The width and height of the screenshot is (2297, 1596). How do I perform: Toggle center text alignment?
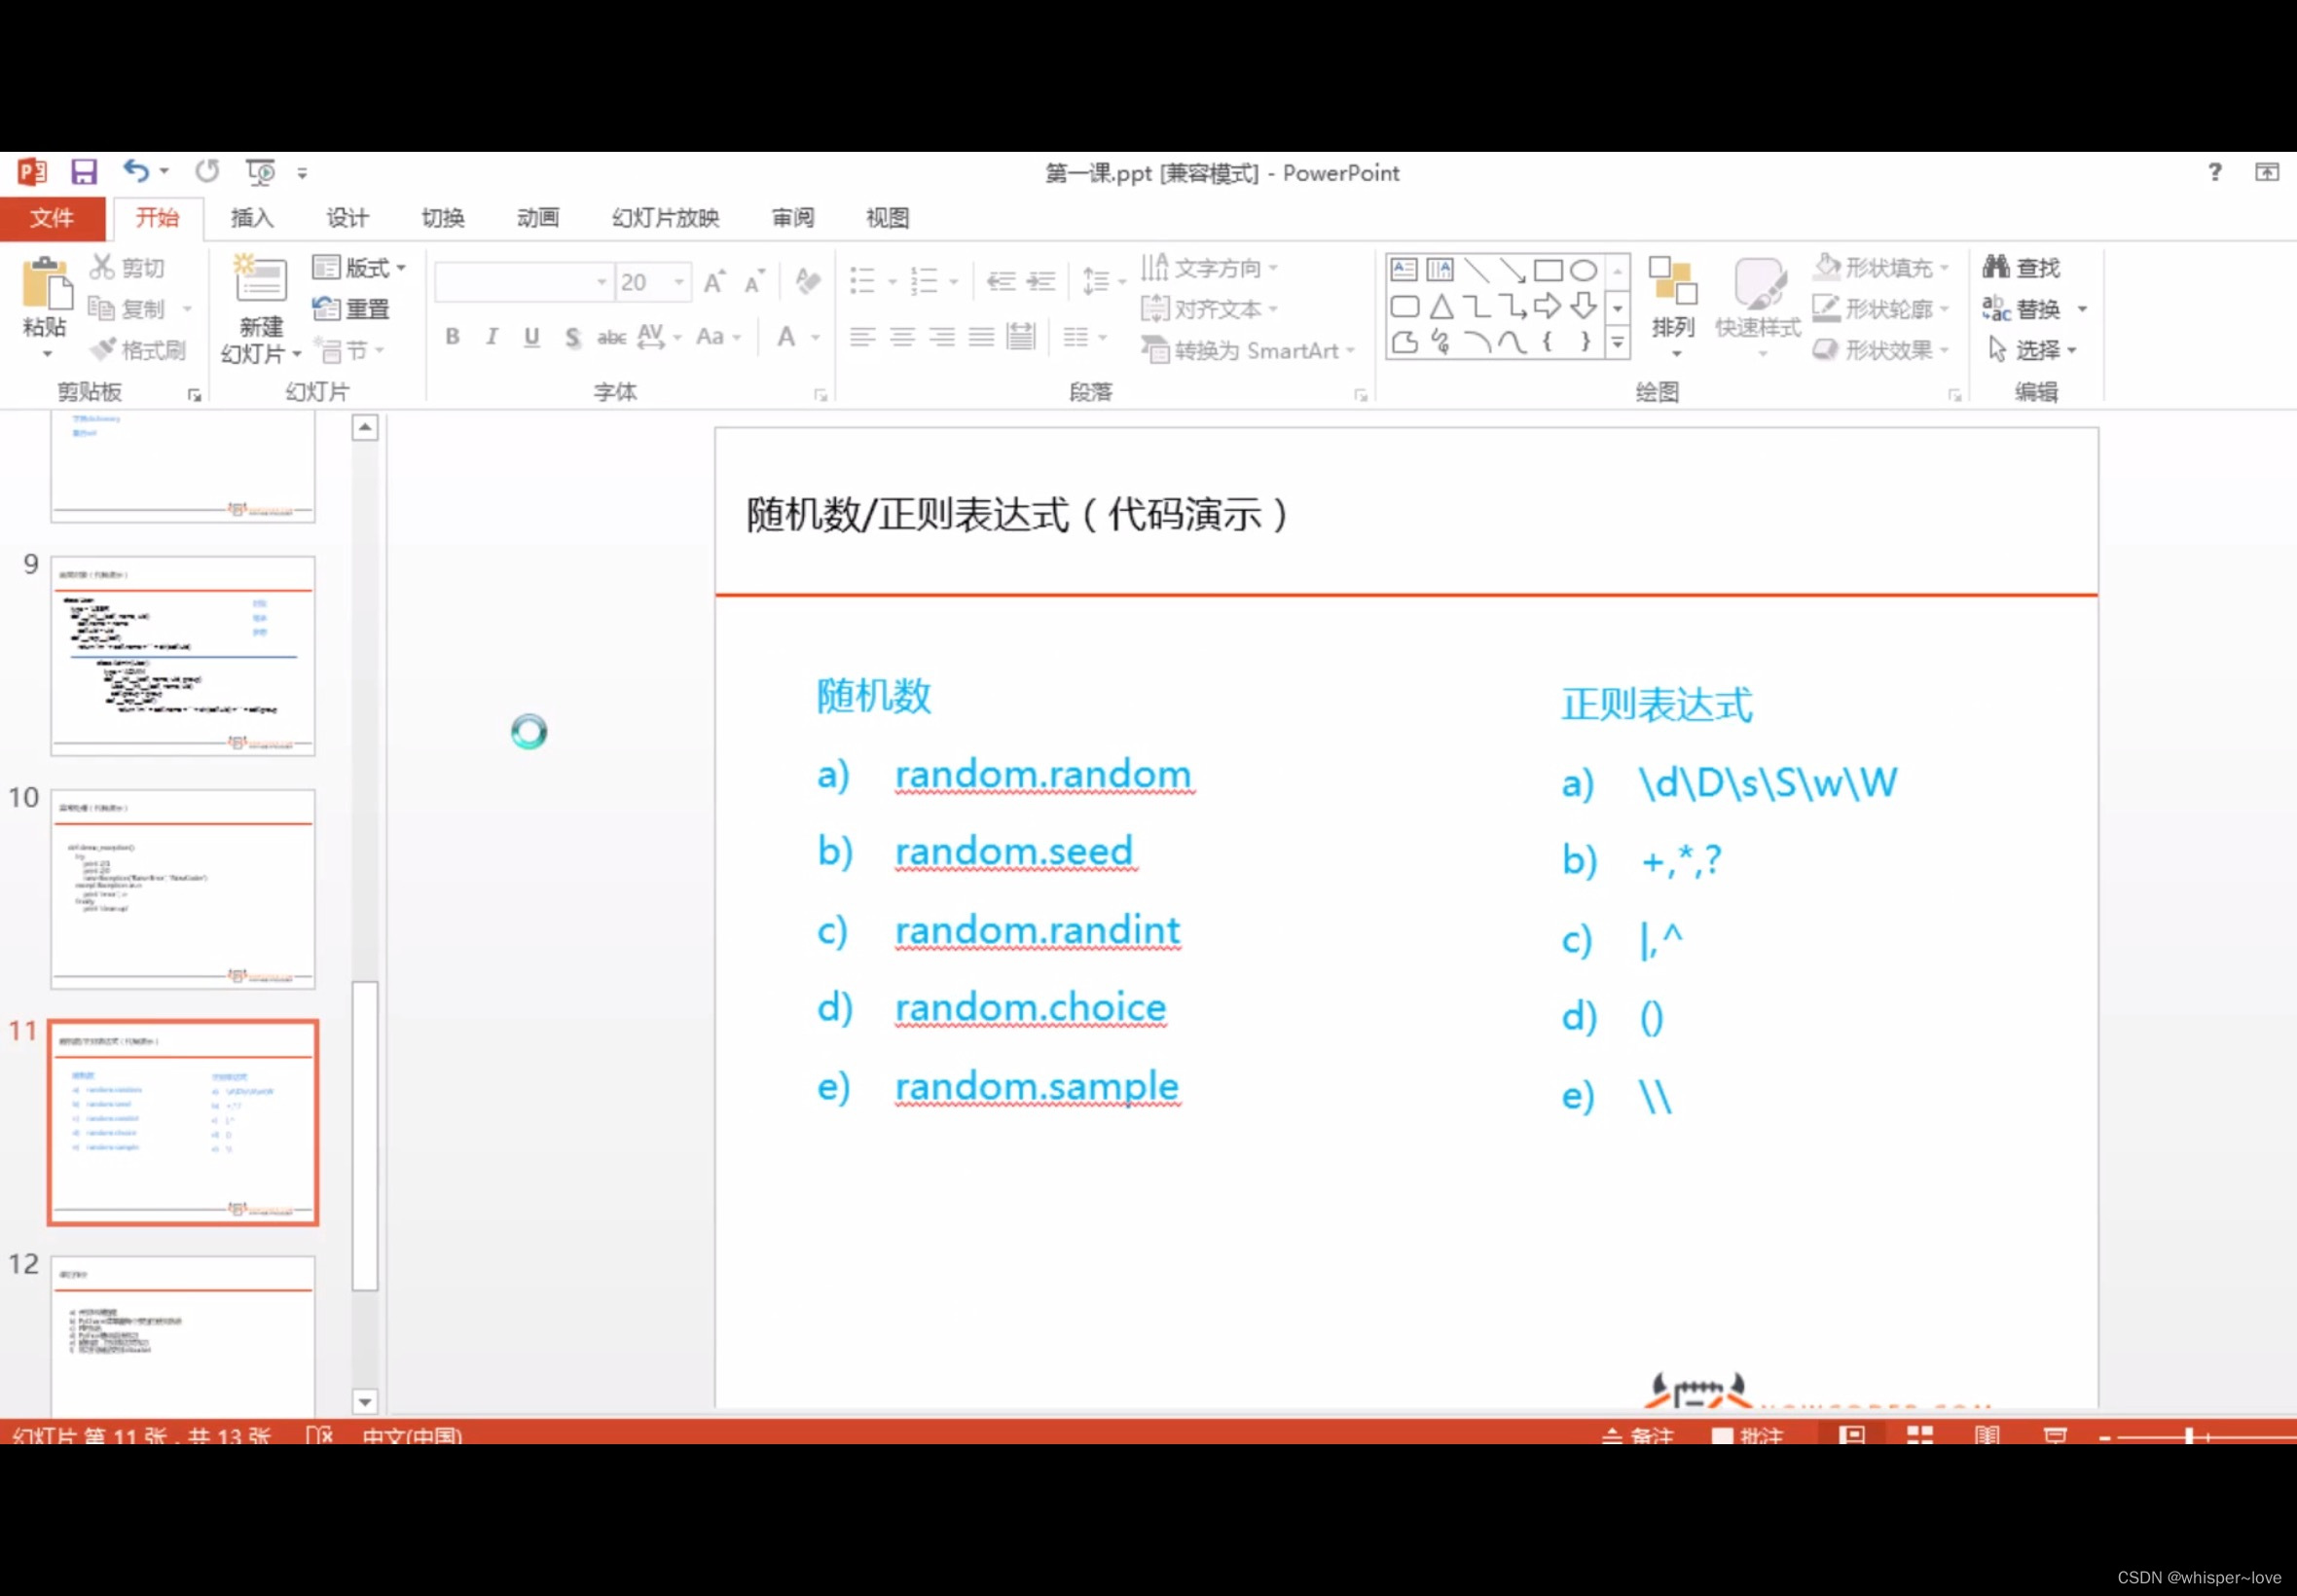pyautogui.click(x=902, y=337)
